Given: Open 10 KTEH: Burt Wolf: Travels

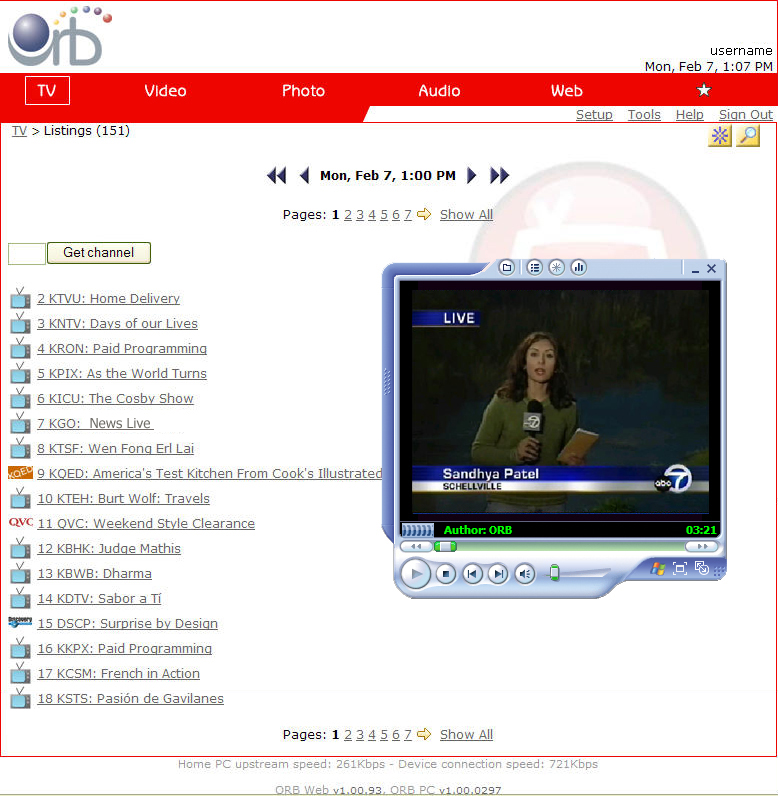Looking at the screenshot, I should tap(123, 499).
